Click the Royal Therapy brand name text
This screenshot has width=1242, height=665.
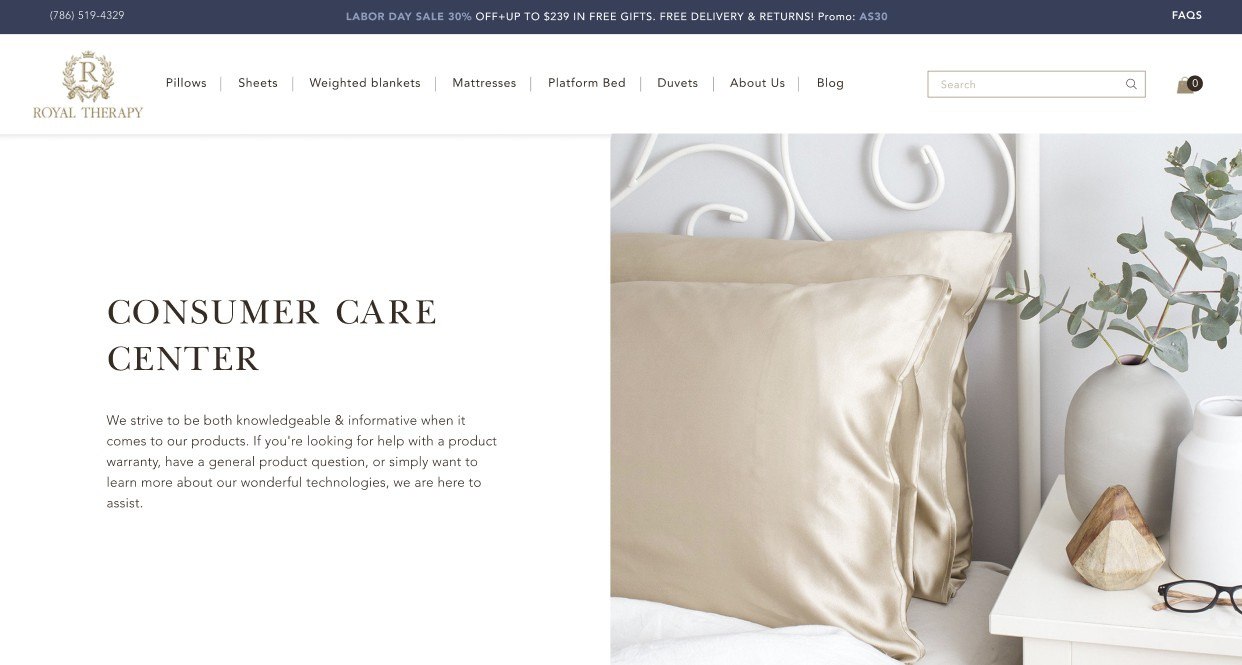click(88, 113)
